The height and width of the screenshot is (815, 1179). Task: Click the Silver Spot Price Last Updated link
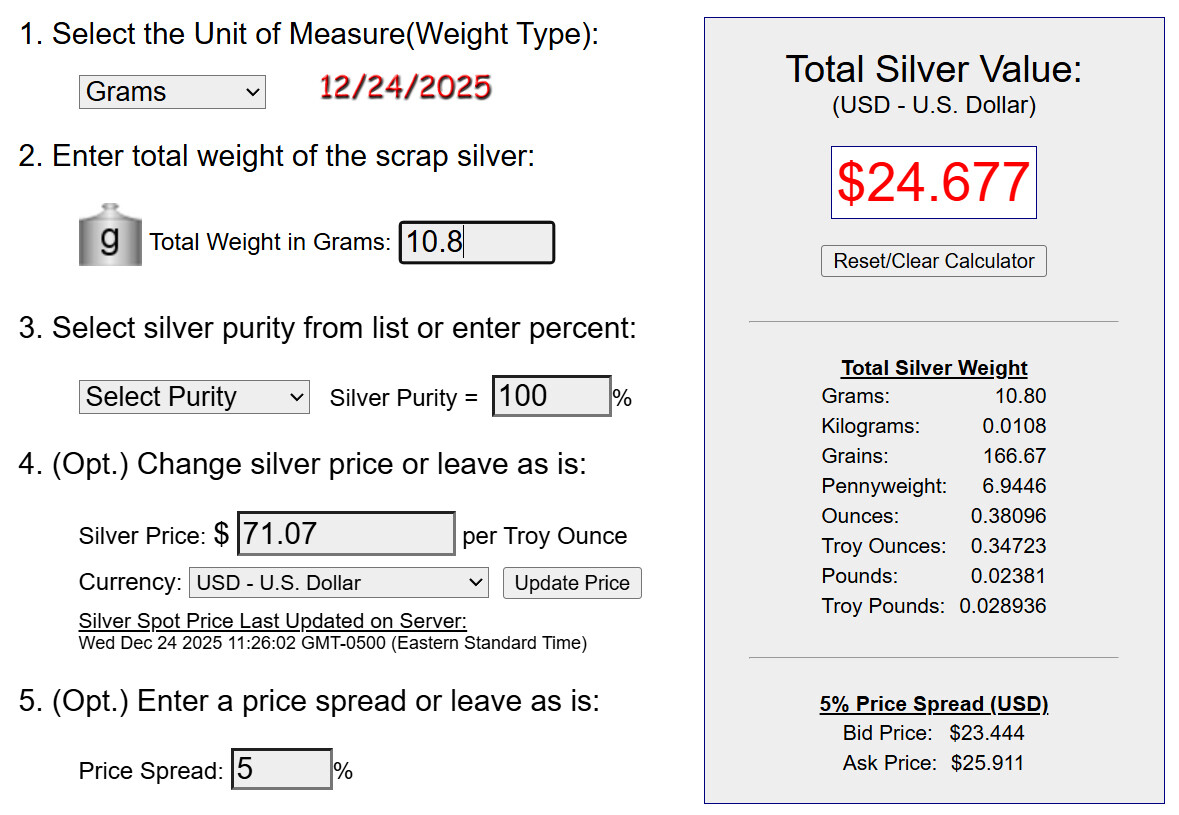[273, 621]
